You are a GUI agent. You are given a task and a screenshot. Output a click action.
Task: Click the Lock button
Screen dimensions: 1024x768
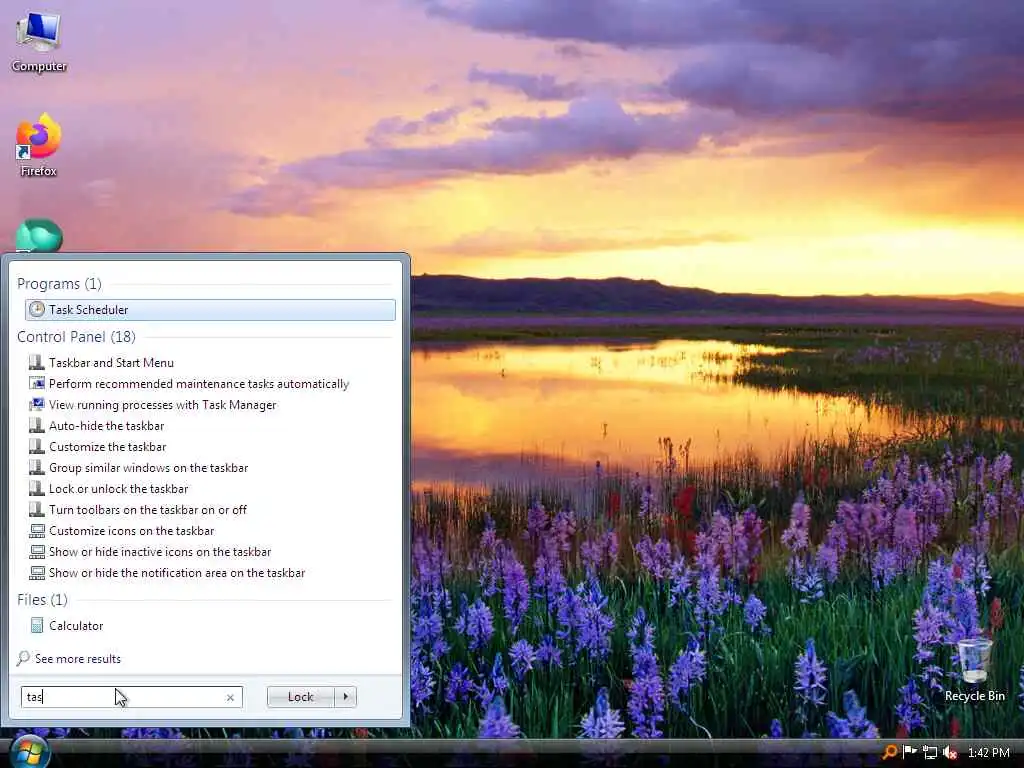tap(300, 697)
